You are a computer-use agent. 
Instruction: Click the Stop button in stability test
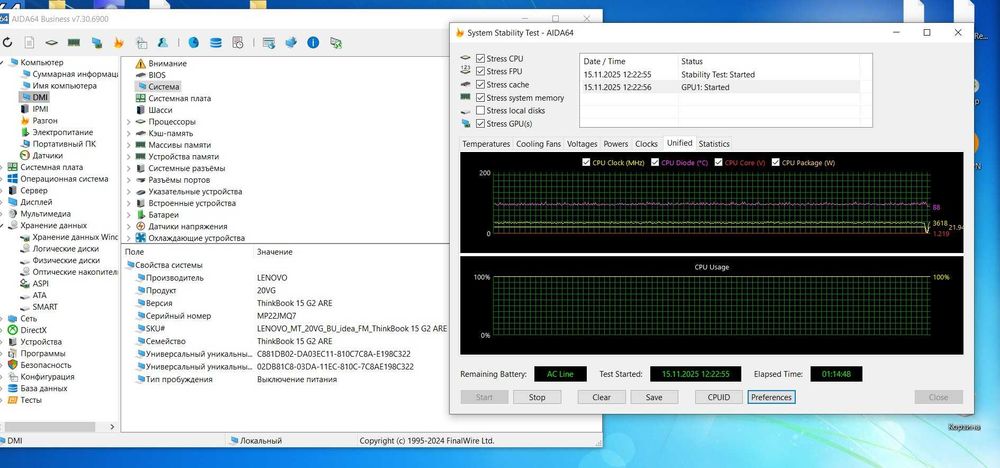[537, 397]
